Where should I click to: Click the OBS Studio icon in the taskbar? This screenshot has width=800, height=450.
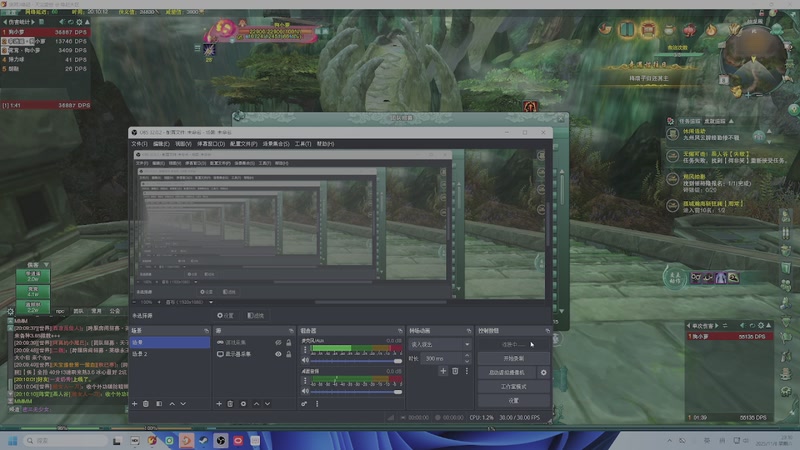click(x=221, y=440)
